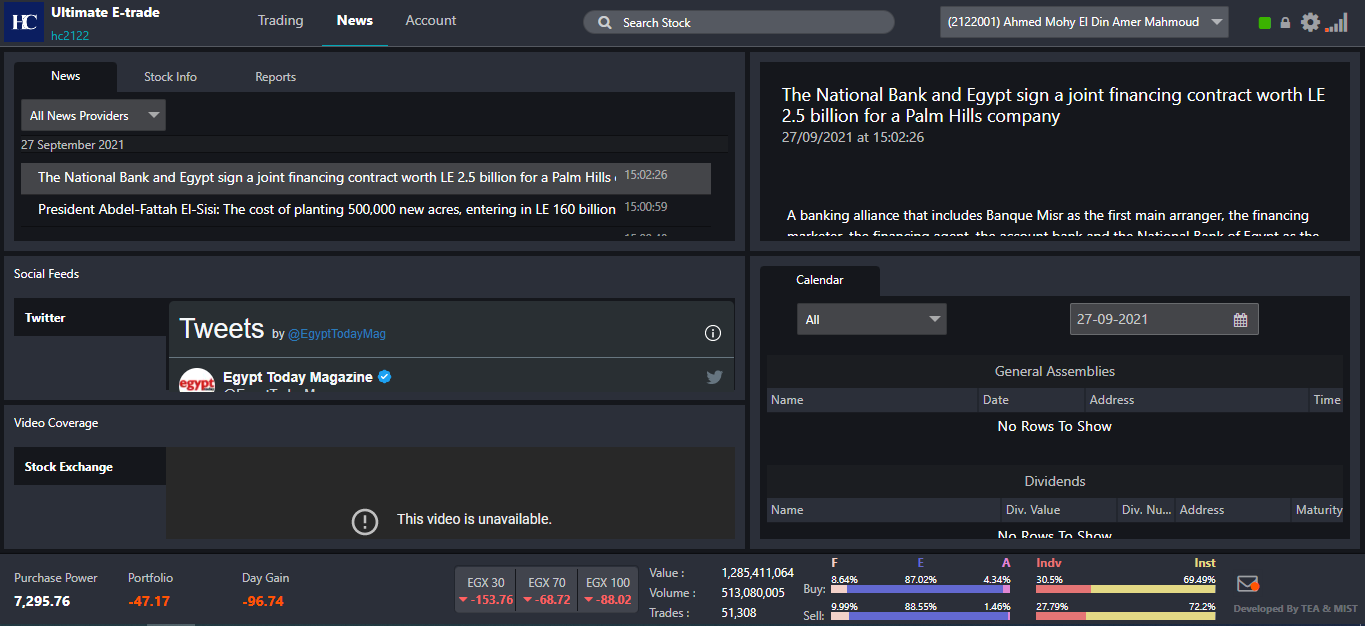Click the signal strength bars icon
Viewport: 1365px width, 626px height.
point(1336,22)
